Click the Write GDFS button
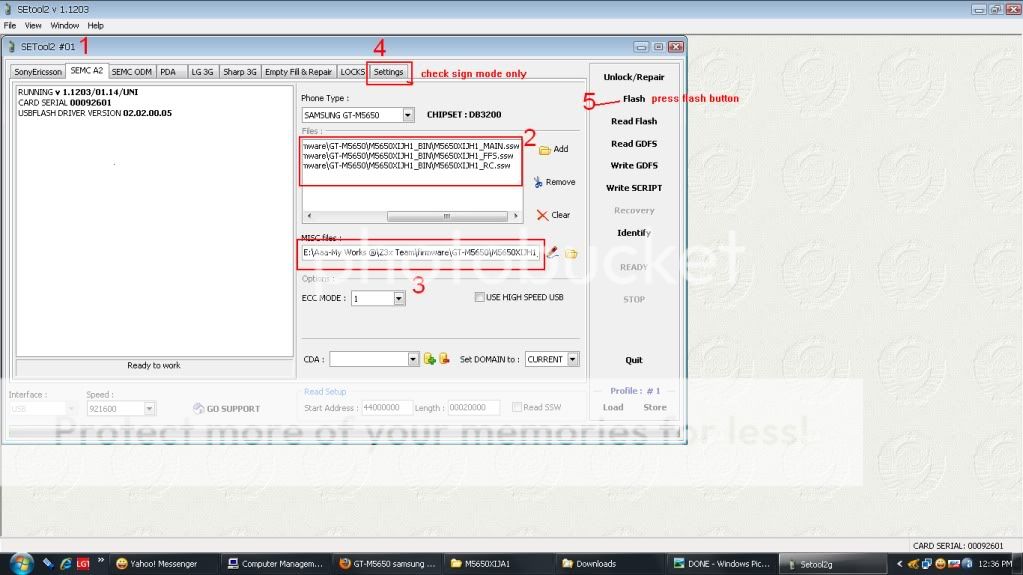Screen dimensions: 1023x575 point(634,166)
